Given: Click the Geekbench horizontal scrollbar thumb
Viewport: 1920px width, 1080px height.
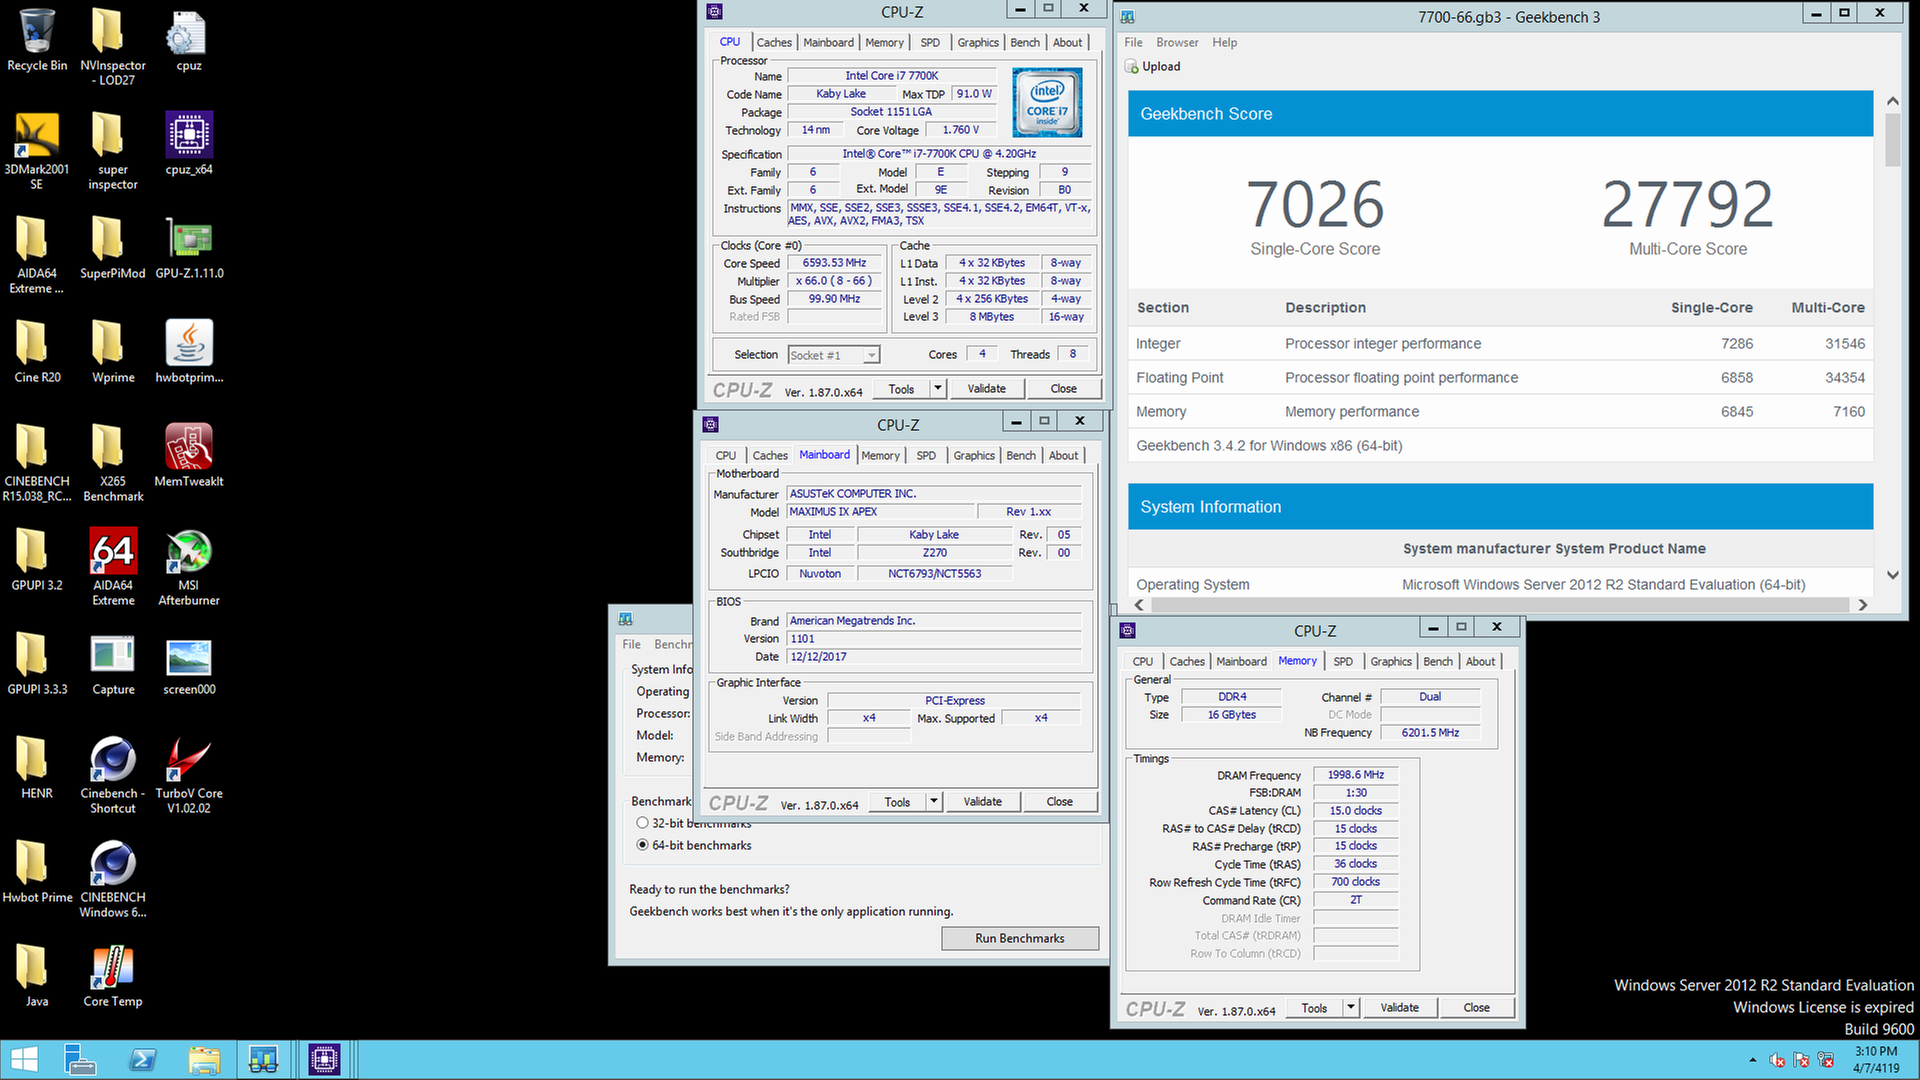Looking at the screenshot, I should point(1500,604).
